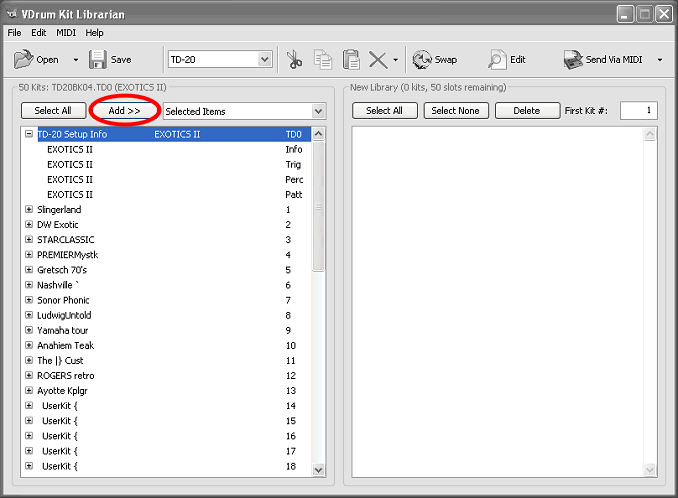Click the Open folder icon
The width and height of the screenshot is (678, 498).
click(23, 60)
